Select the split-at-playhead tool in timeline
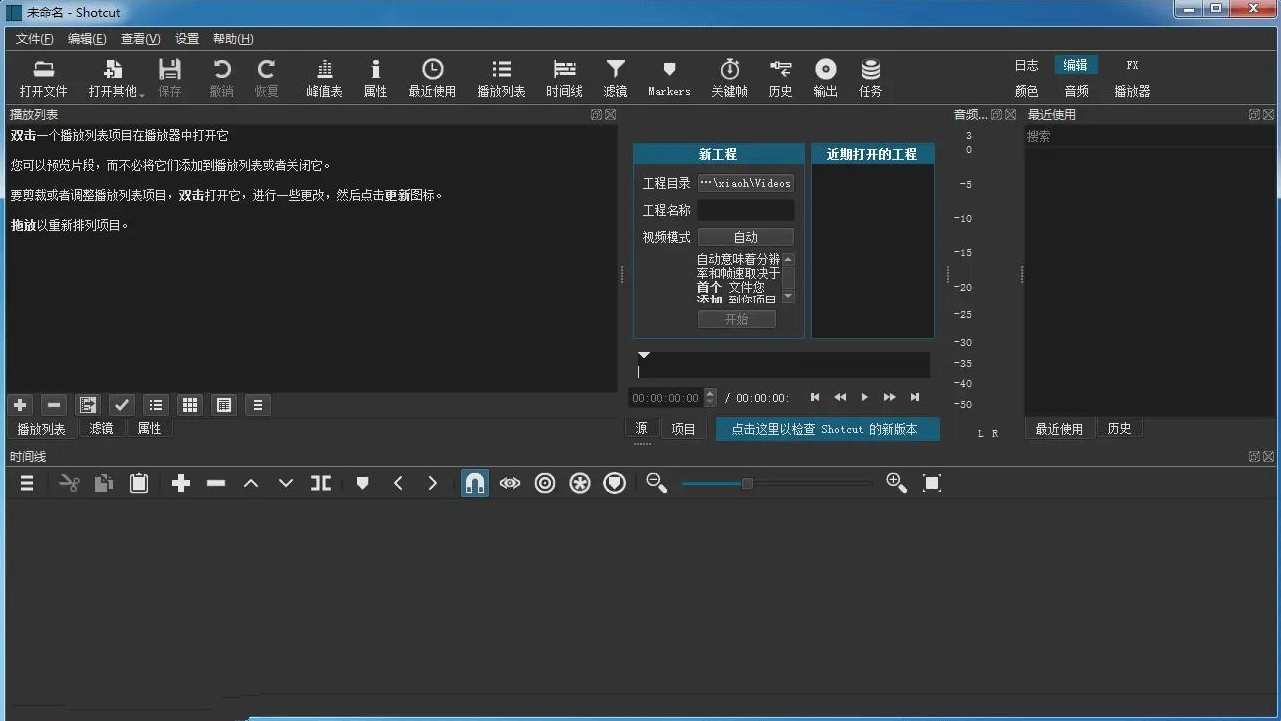Image resolution: width=1281 pixels, height=721 pixels. click(320, 483)
